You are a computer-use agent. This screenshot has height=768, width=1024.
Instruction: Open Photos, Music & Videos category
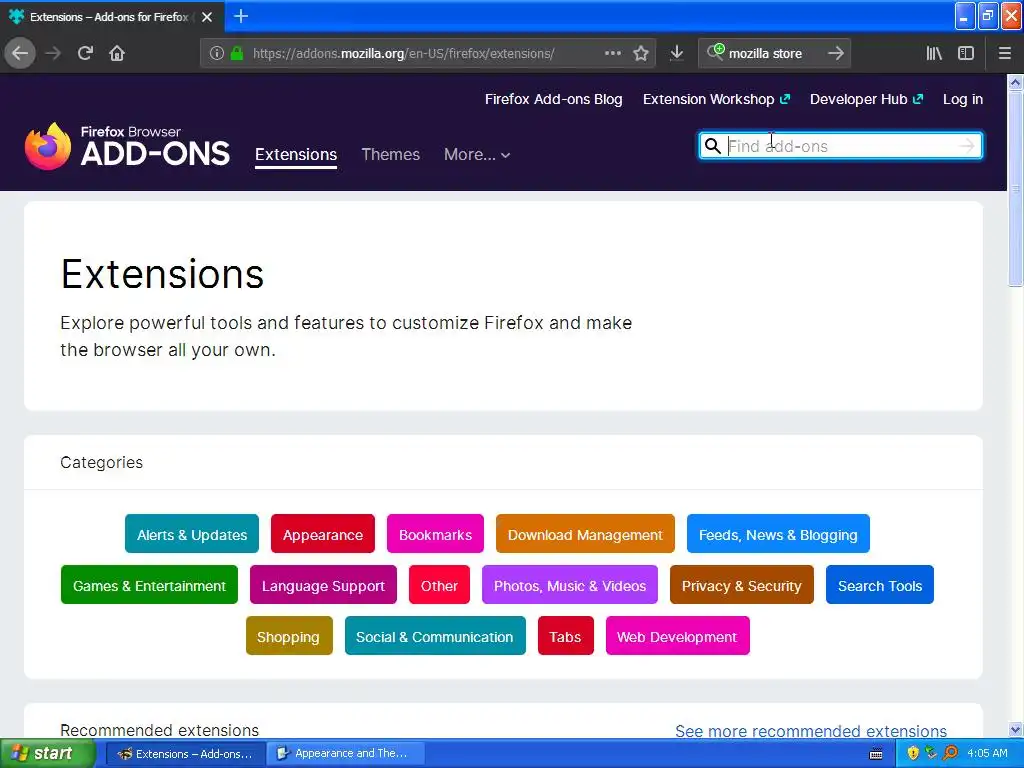569,585
